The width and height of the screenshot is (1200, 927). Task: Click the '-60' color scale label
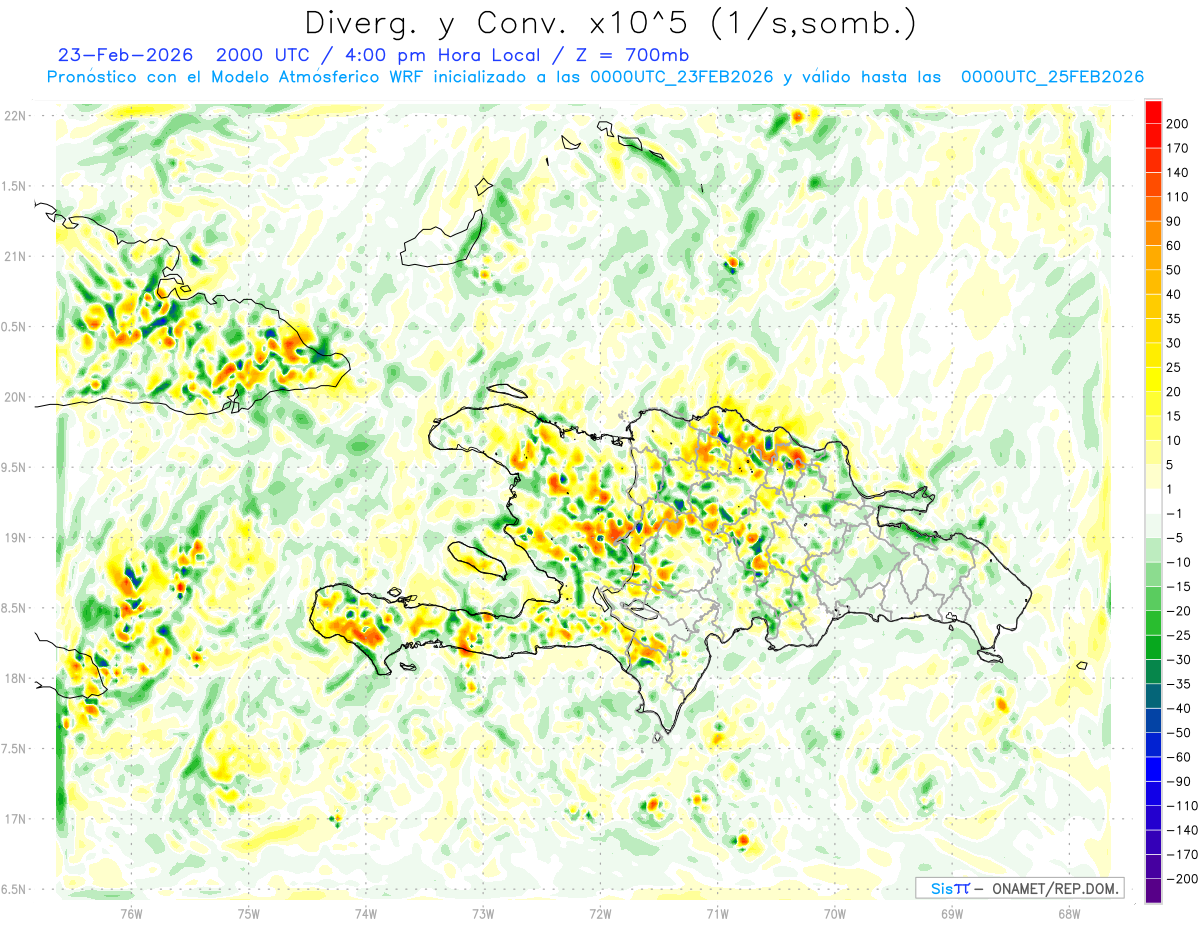pos(1179,757)
